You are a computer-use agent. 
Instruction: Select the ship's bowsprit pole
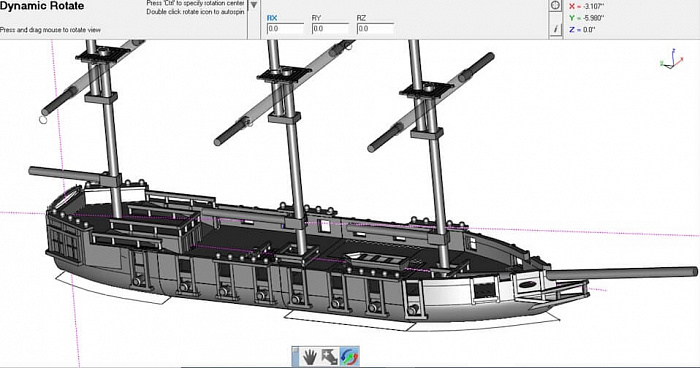[x=621, y=273]
